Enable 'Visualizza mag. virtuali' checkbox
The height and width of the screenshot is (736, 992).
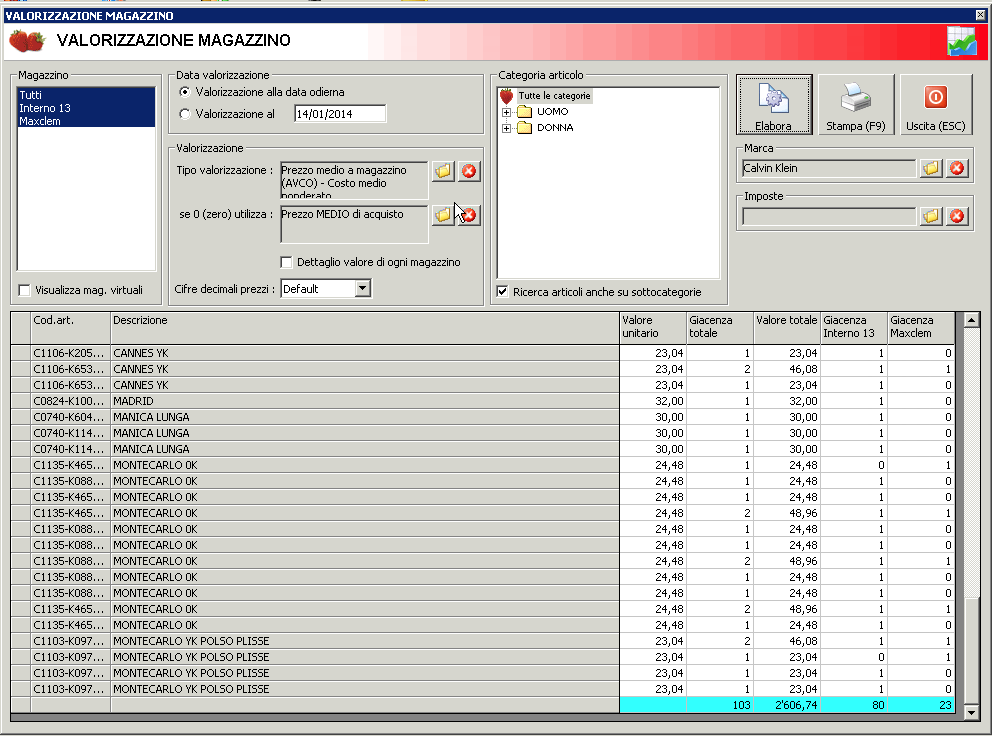pos(25,290)
